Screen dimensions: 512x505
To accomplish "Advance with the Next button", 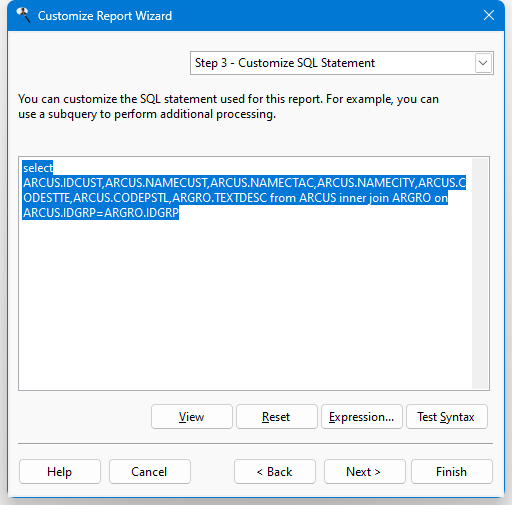I will click(365, 472).
